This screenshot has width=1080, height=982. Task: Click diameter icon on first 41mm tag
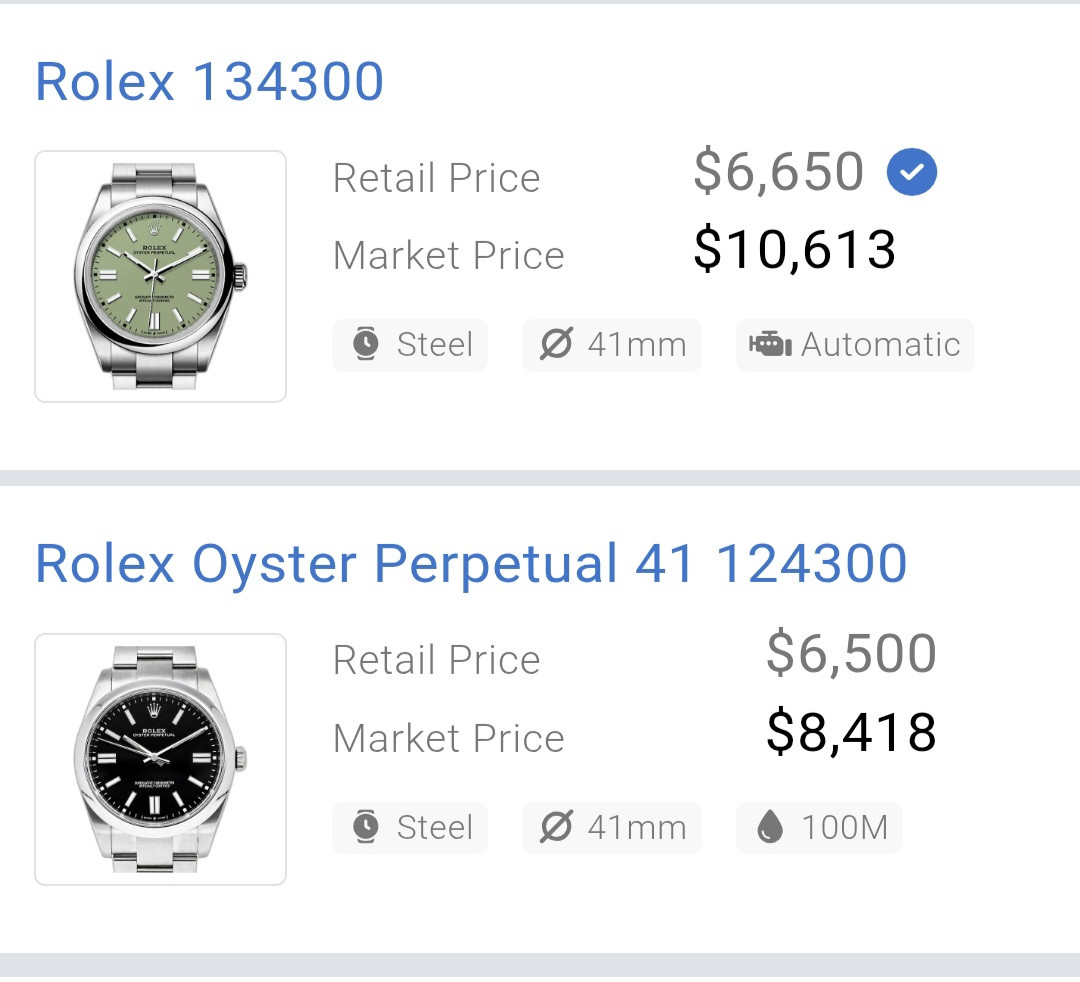pyautogui.click(x=556, y=345)
